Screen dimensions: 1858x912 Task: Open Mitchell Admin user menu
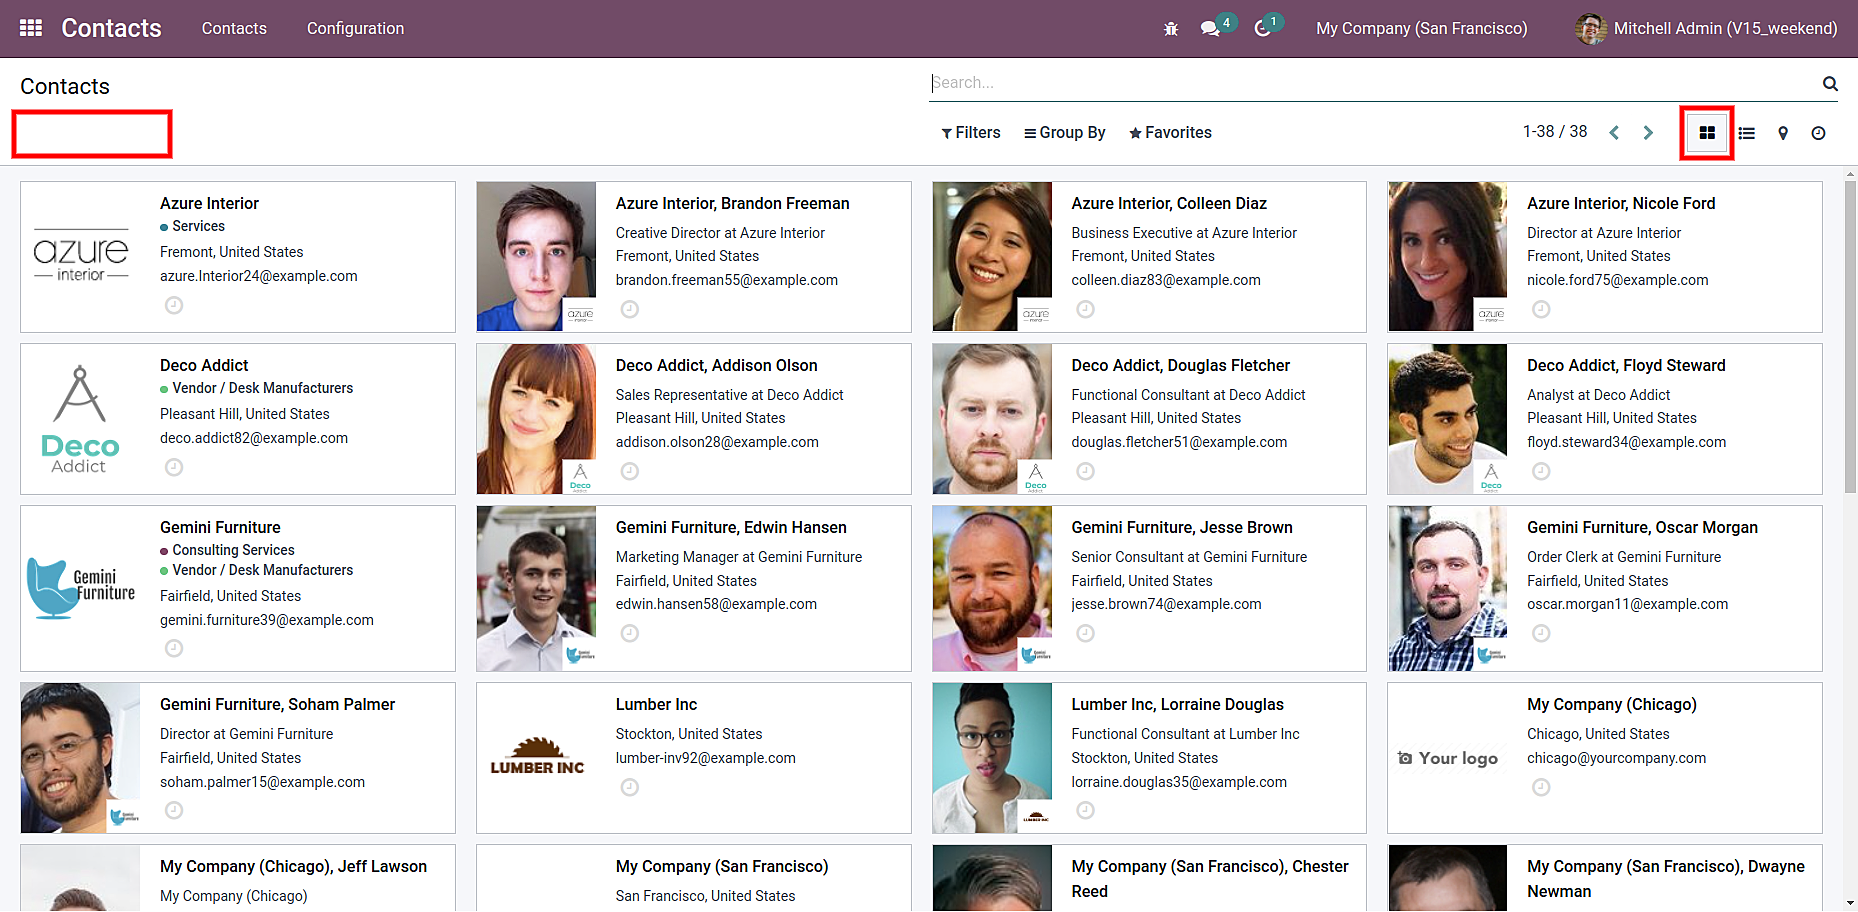(x=1706, y=28)
